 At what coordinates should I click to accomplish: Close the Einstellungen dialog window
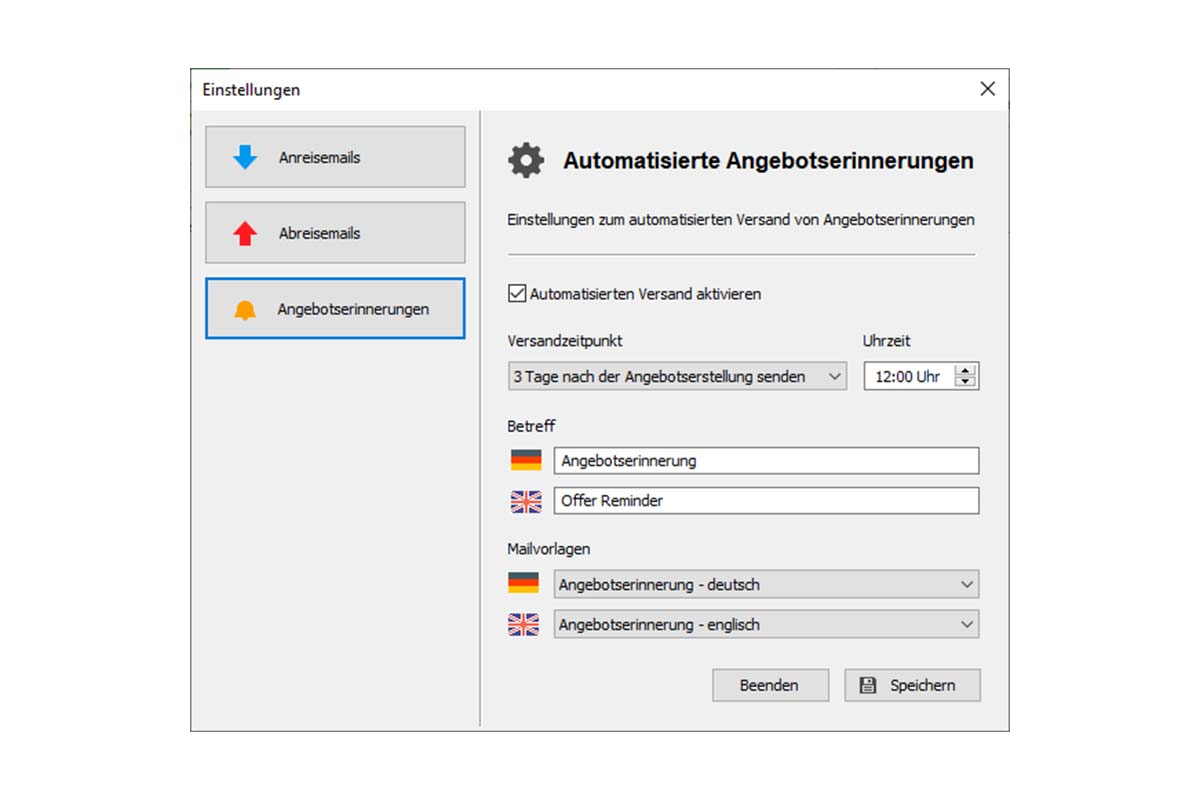click(x=988, y=89)
